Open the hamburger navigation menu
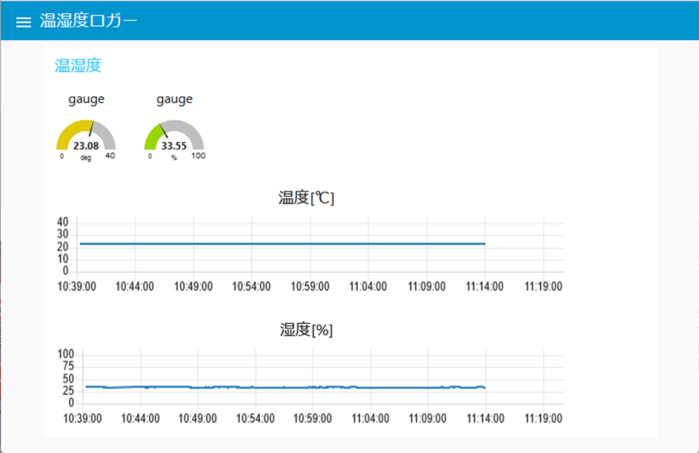699x453 pixels. pos(23,22)
